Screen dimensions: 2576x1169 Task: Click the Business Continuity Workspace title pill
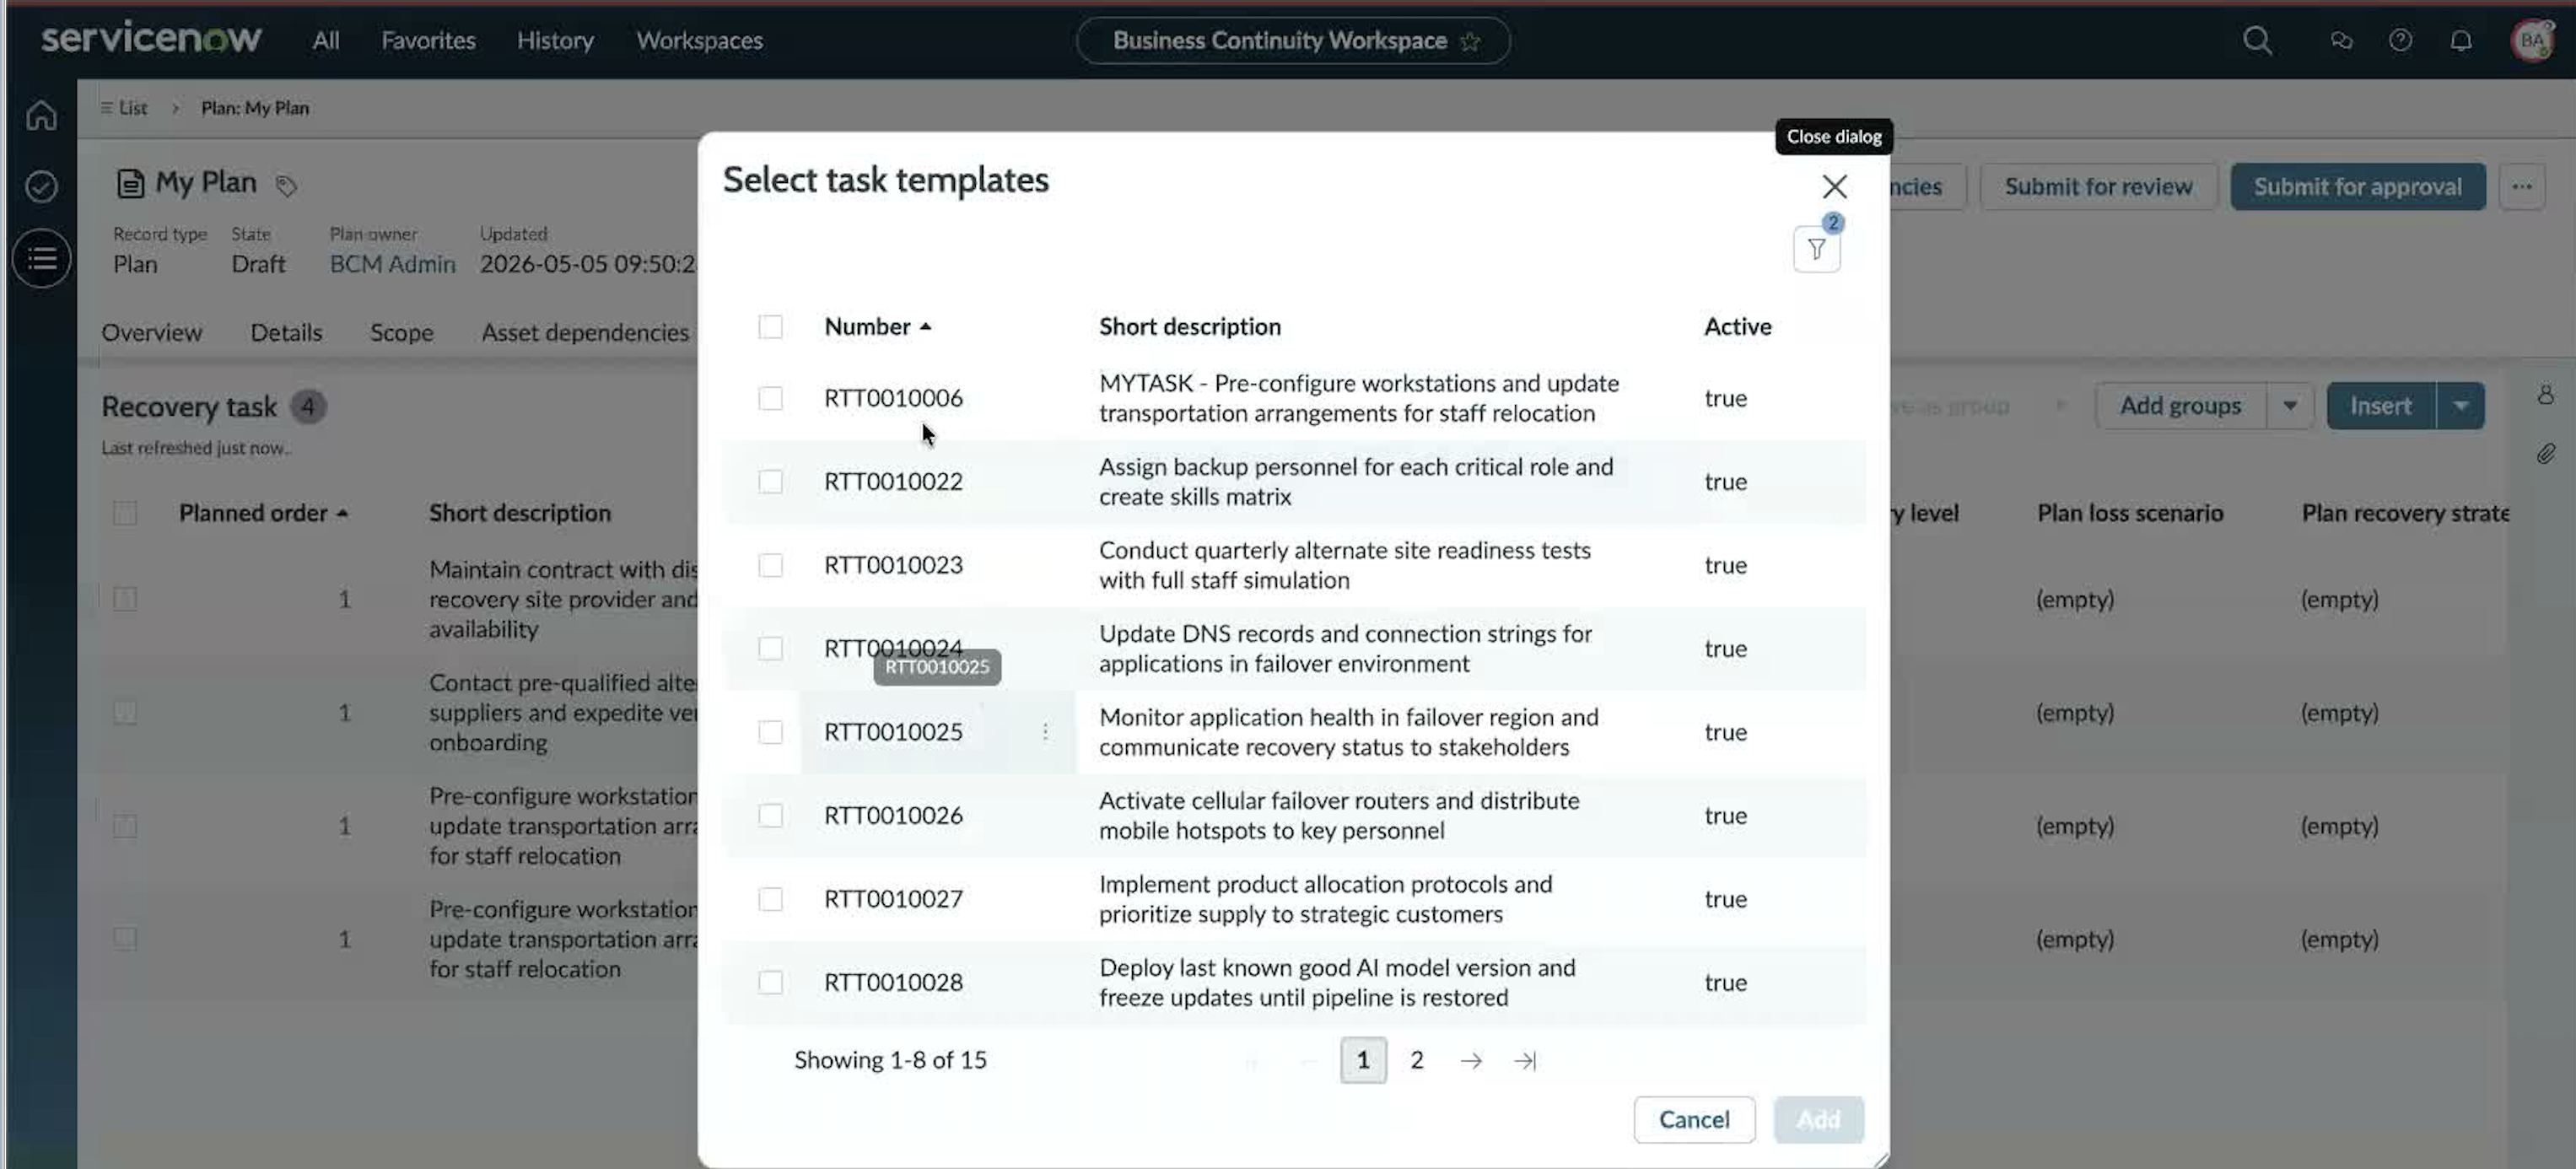pyautogui.click(x=1292, y=41)
